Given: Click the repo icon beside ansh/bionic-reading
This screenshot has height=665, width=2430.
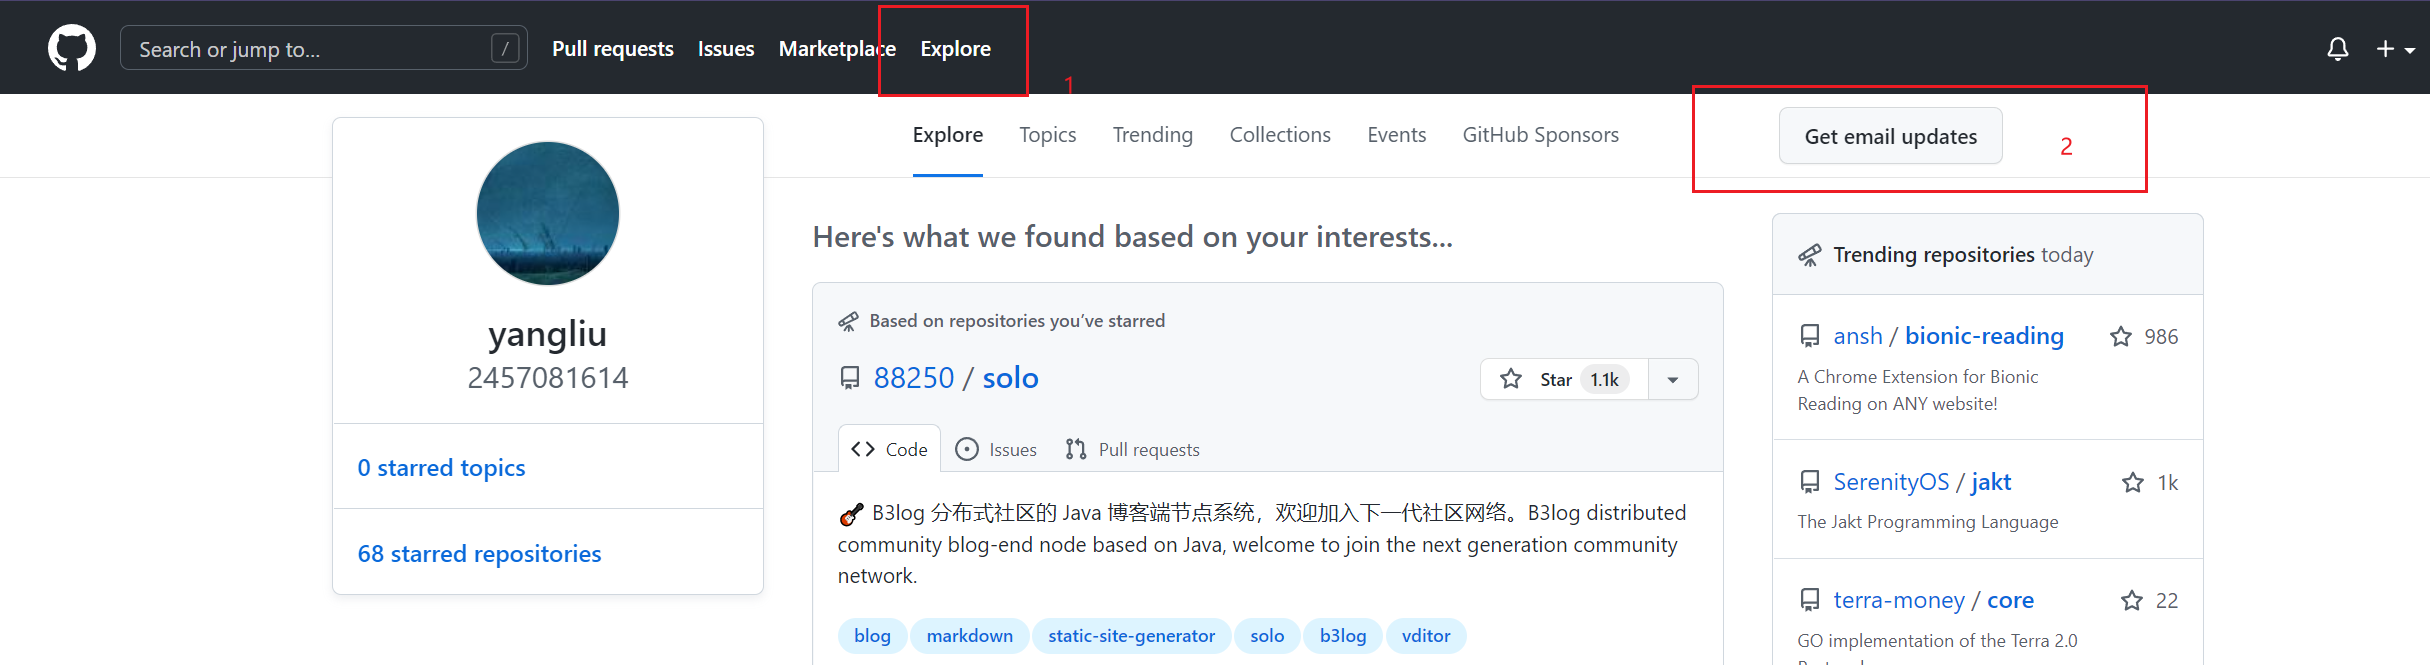Looking at the screenshot, I should (1810, 336).
